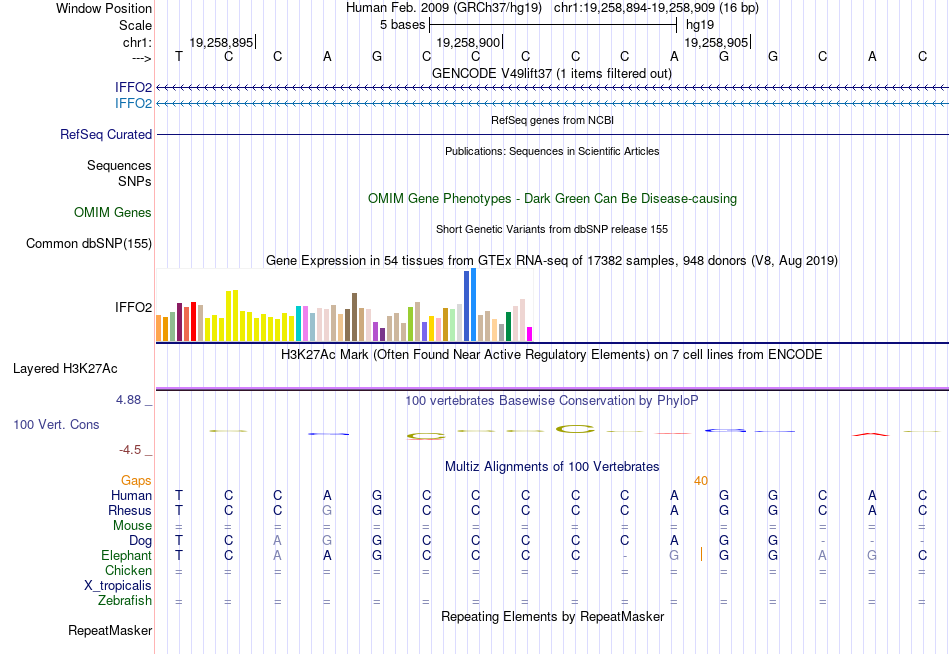Screen dimensions: 950x654
Task: Click the 19,258,895 position label
Action: (x=221, y=42)
